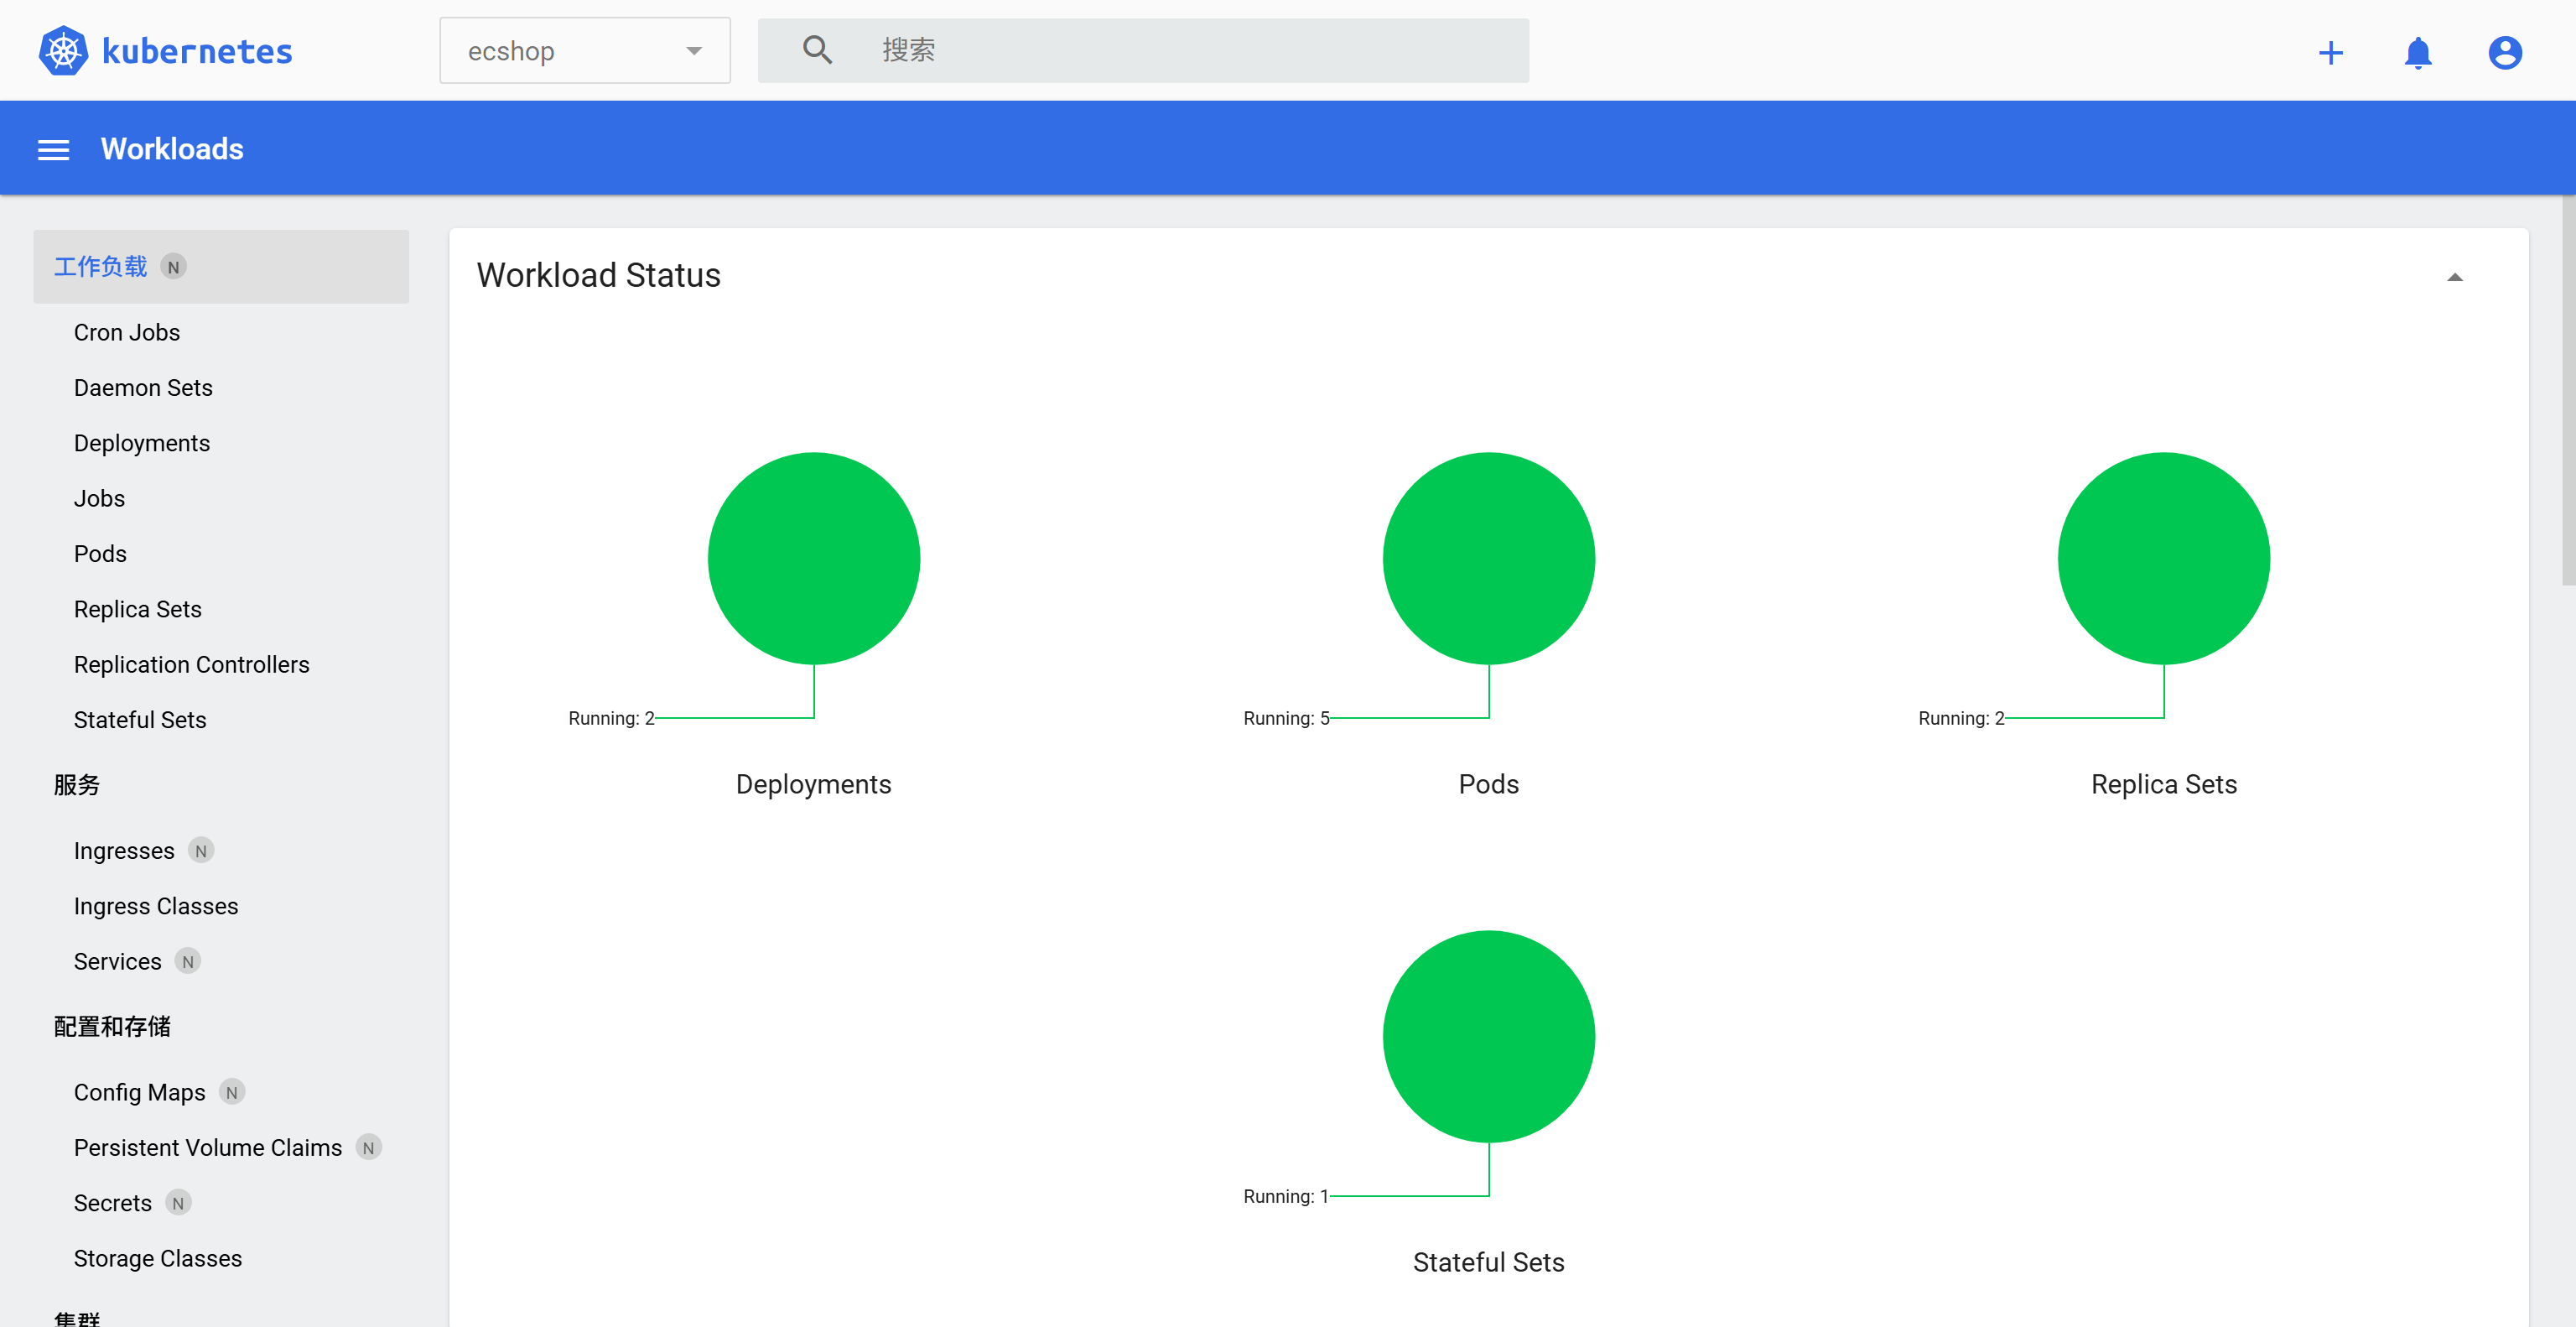
Task: Click the Deployments chart caption
Action: pos(814,784)
